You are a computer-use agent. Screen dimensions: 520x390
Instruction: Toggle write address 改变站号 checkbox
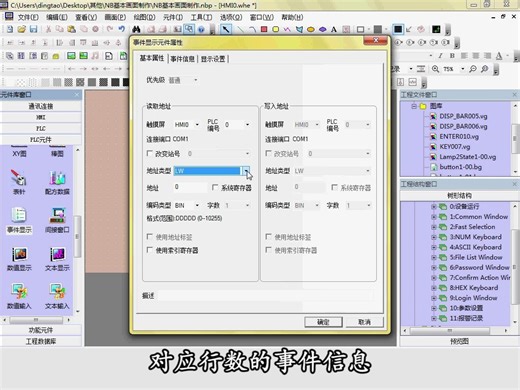(x=268, y=153)
